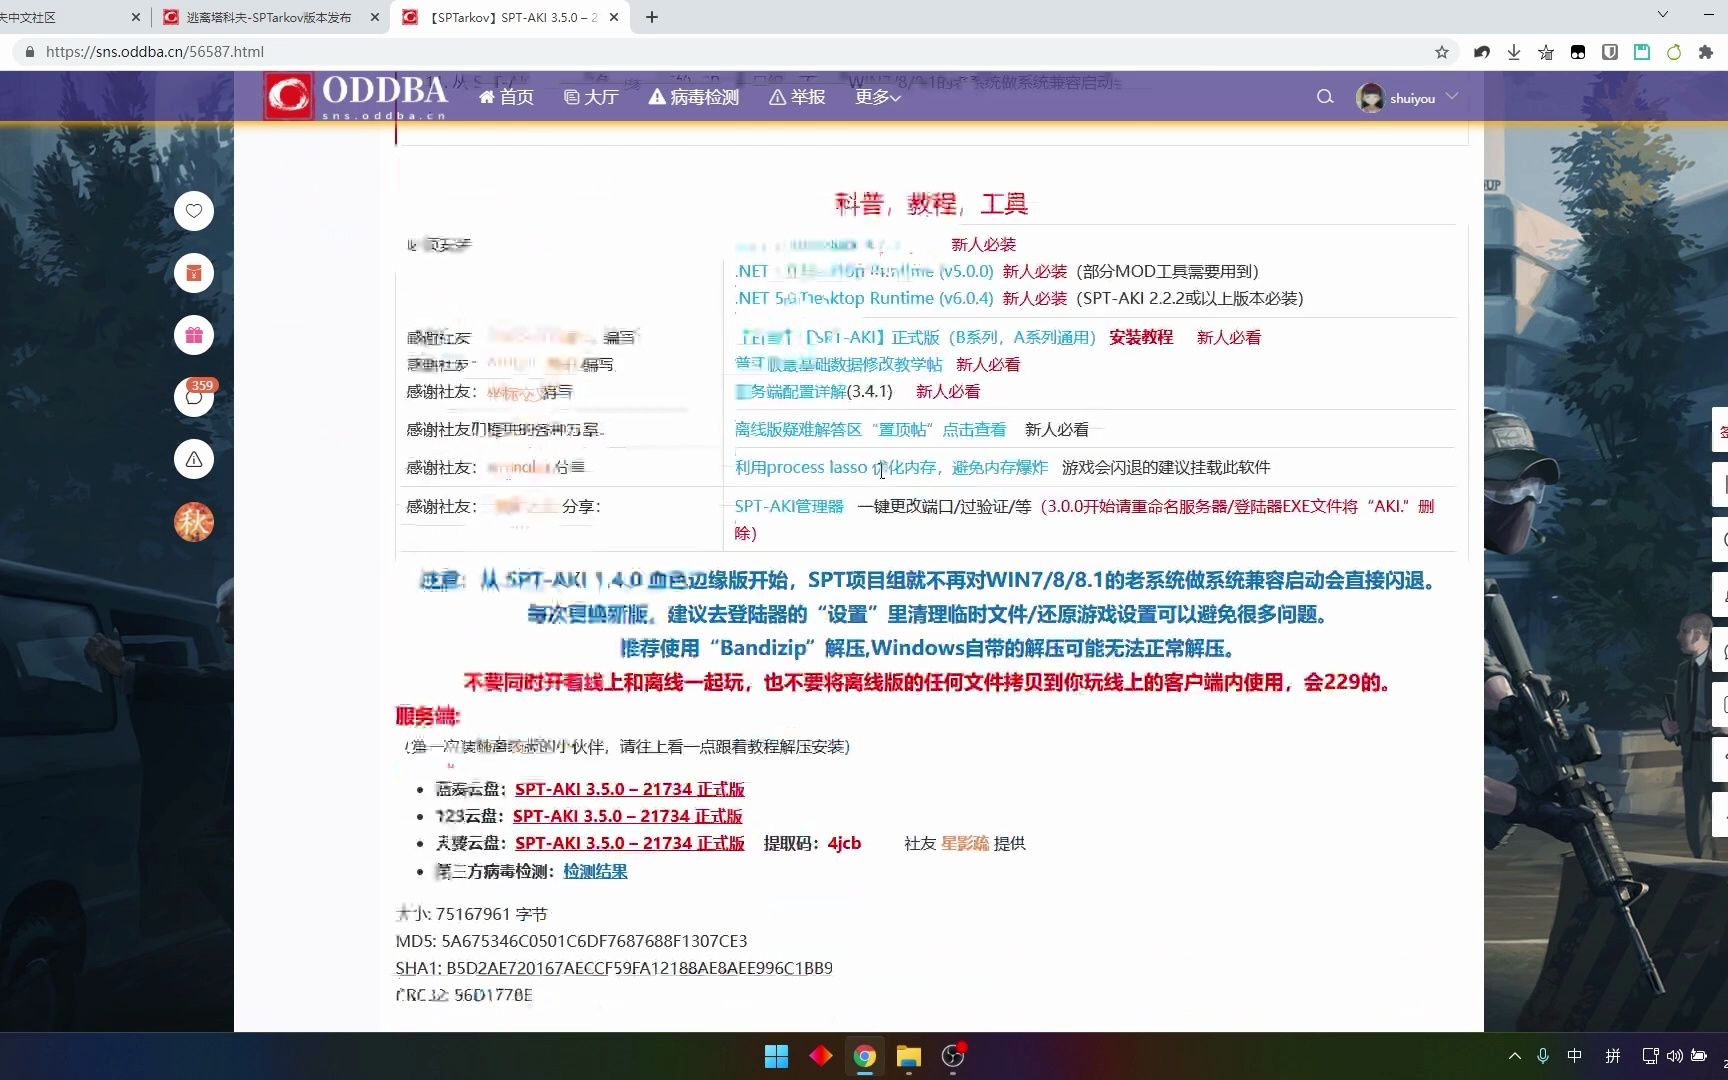Bookmark page with star icon in address bar
Image resolution: width=1728 pixels, height=1080 pixels.
tap(1442, 52)
